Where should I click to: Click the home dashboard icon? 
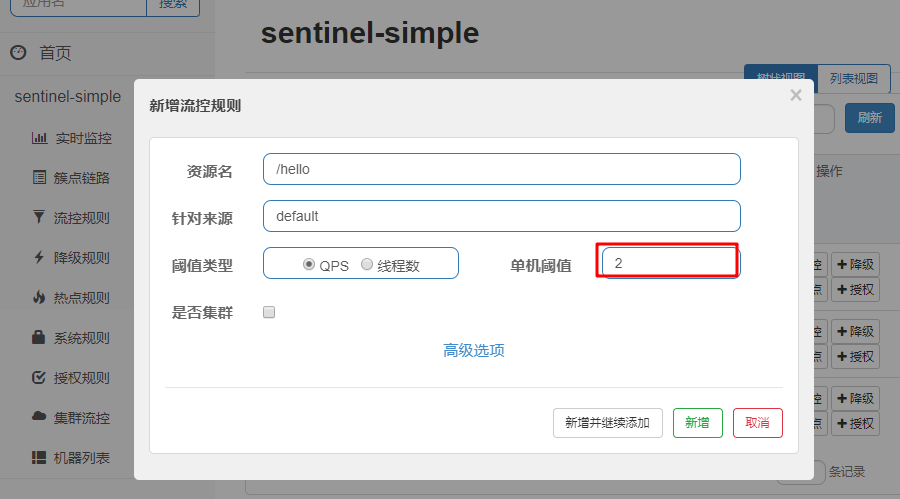point(18,53)
